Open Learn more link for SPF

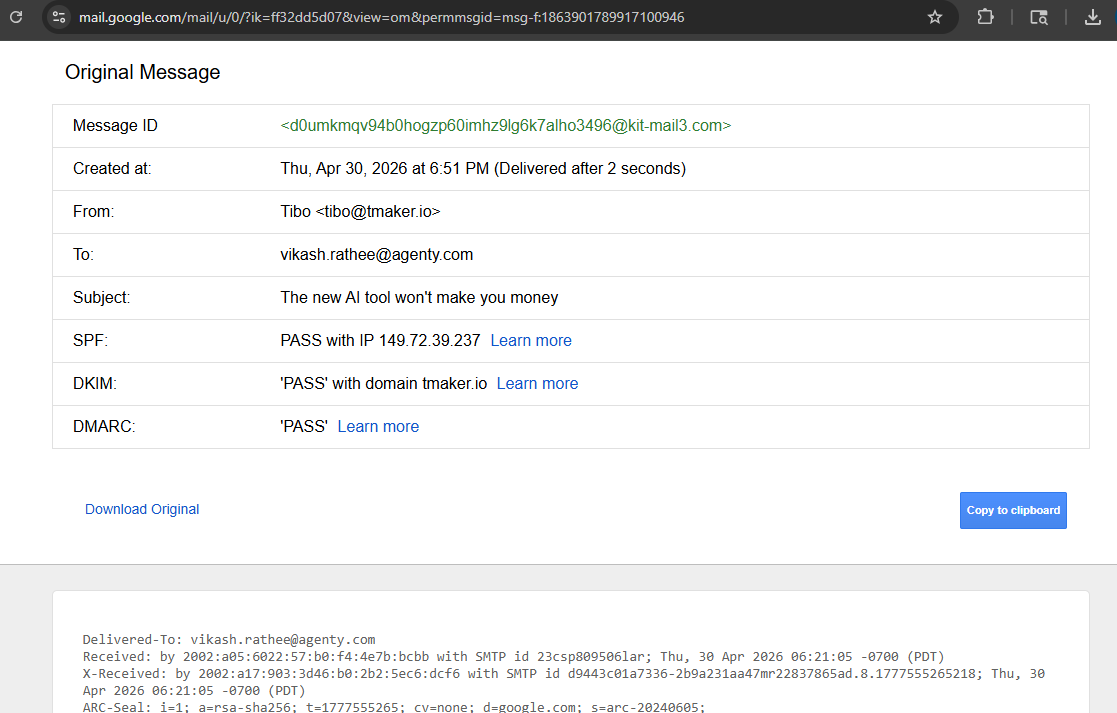[531, 340]
